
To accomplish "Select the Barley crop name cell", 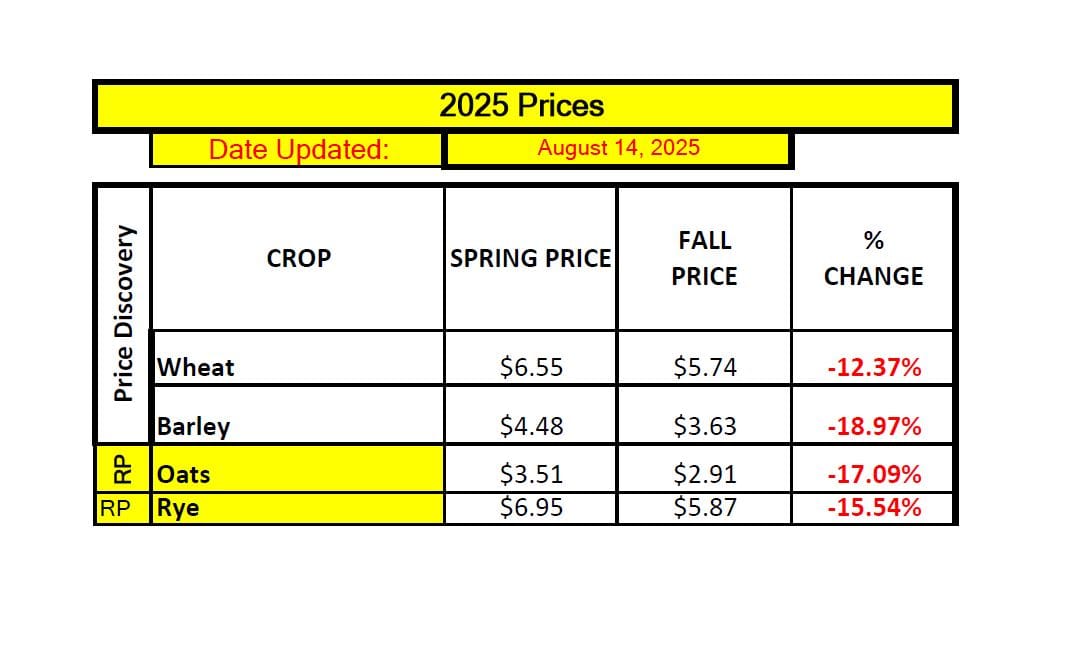I will (297, 426).
